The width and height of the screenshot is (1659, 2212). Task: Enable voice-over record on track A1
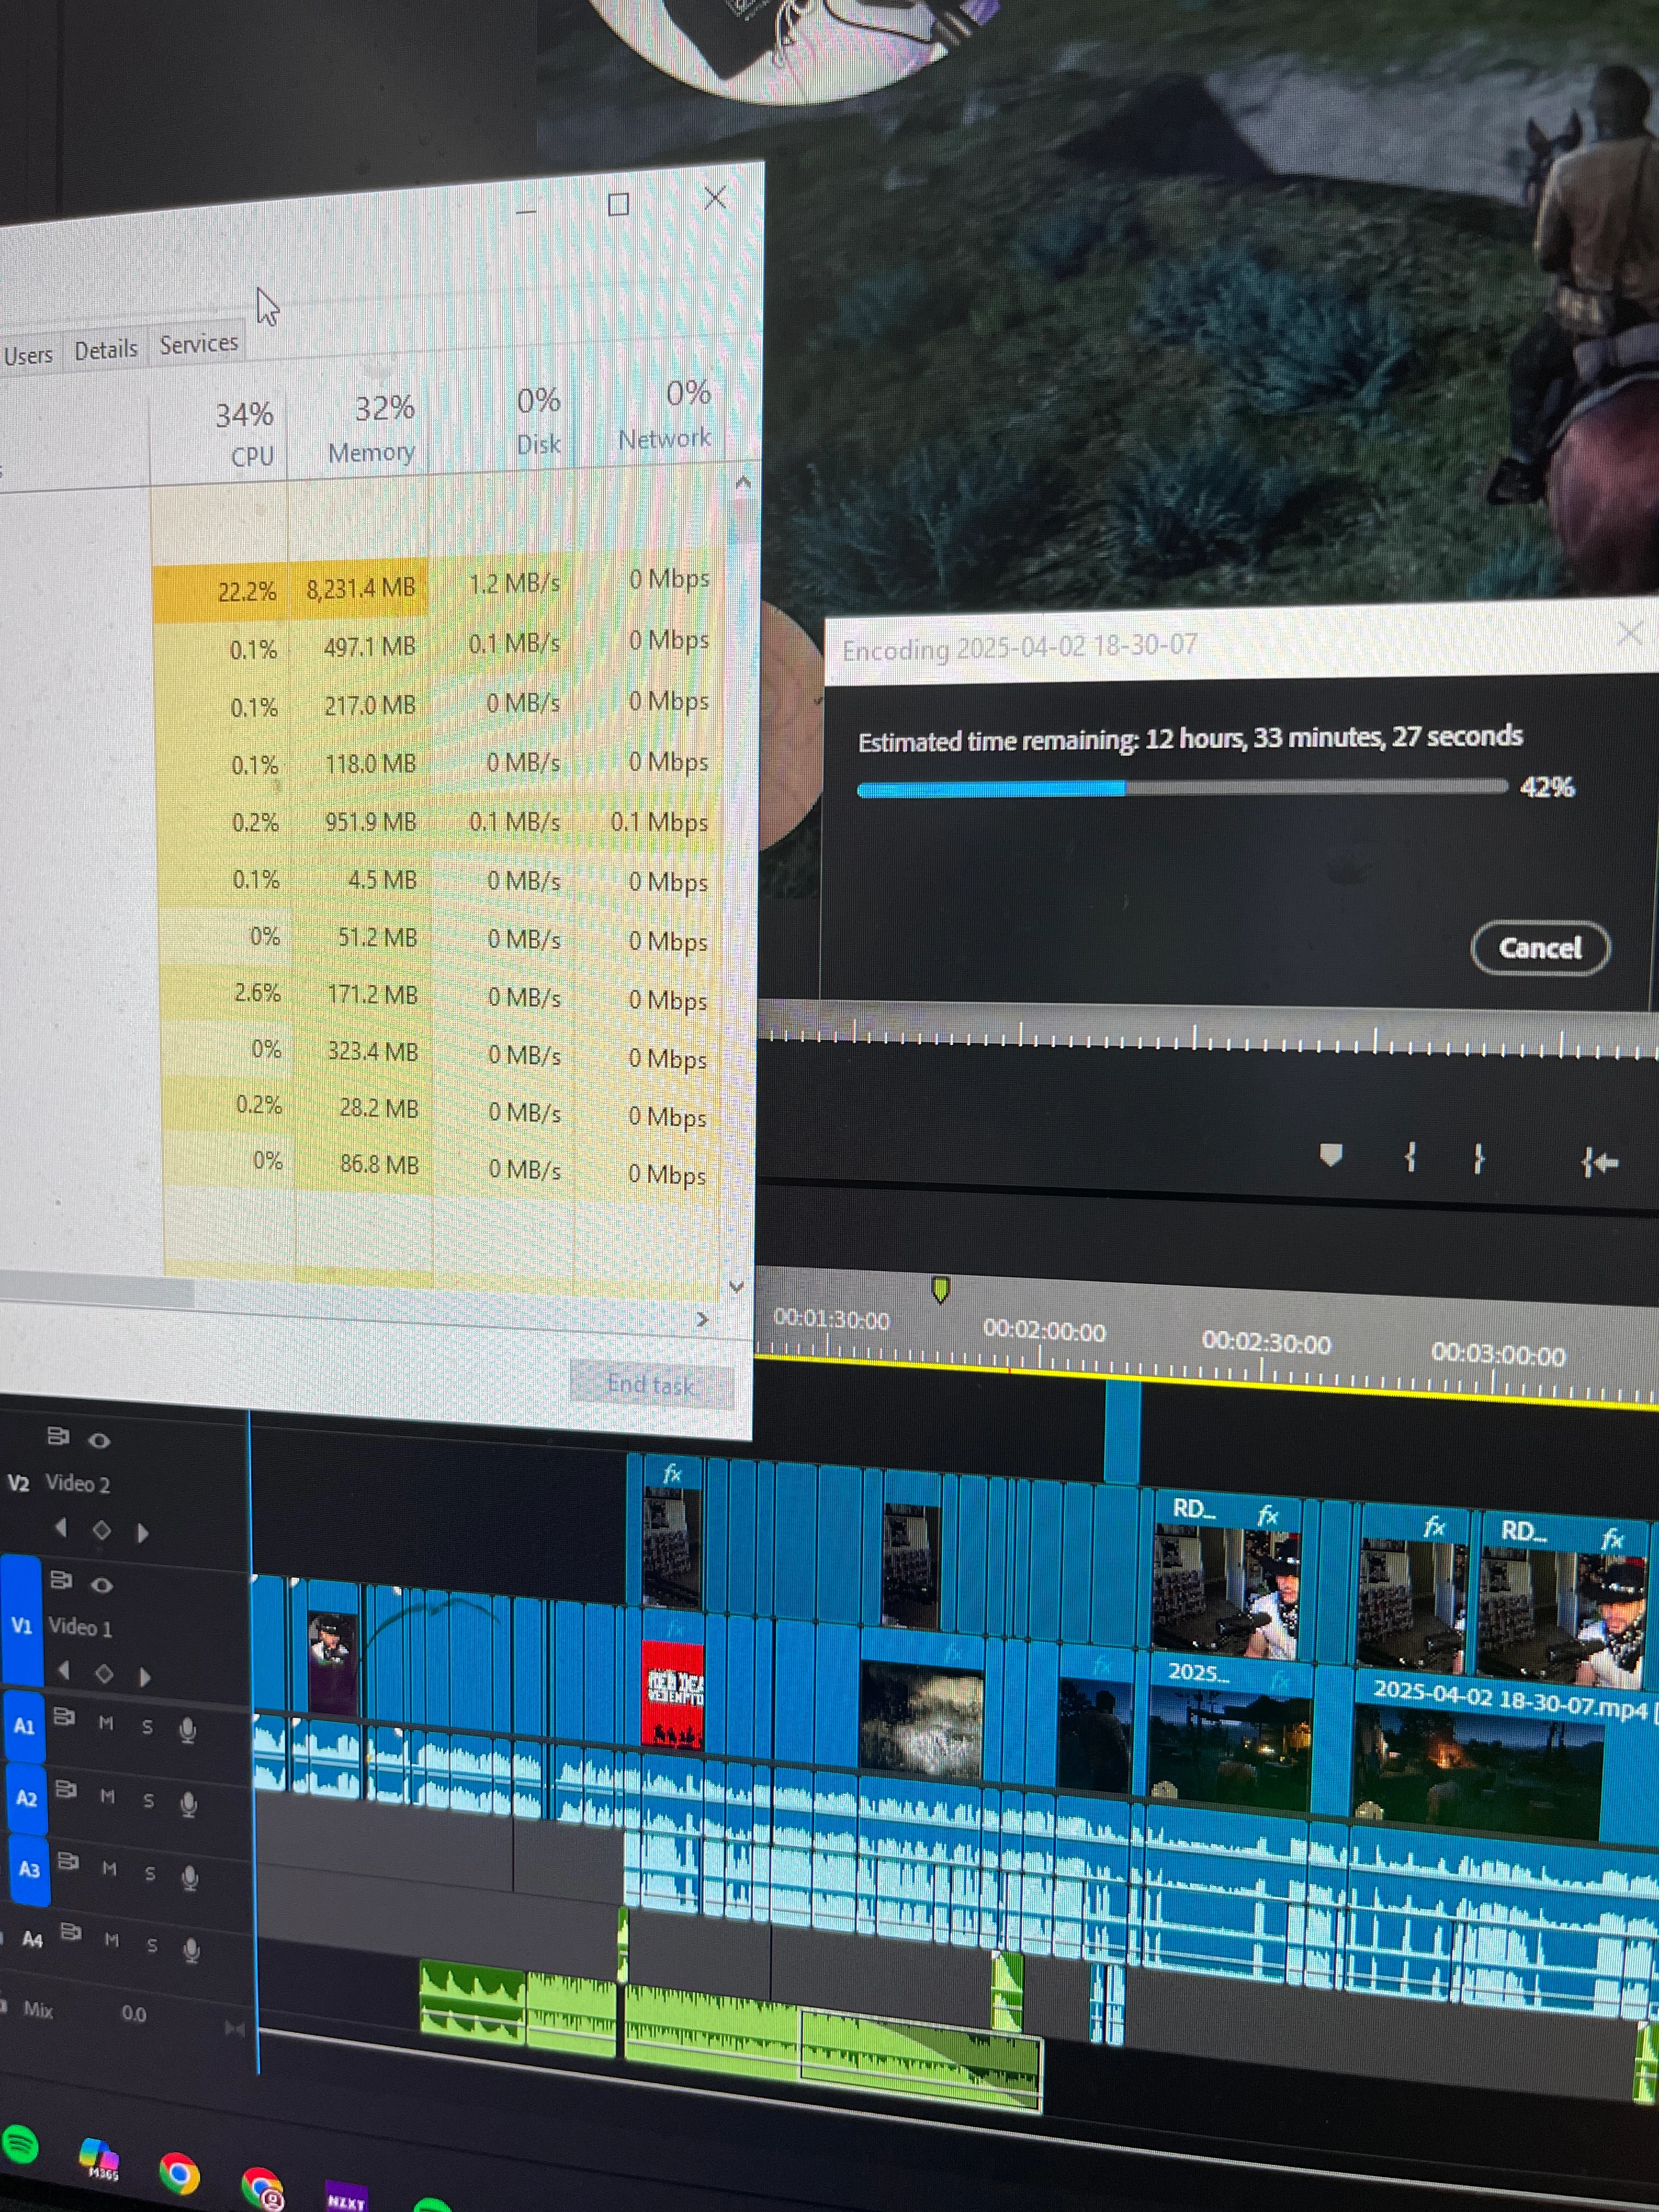pos(187,1731)
